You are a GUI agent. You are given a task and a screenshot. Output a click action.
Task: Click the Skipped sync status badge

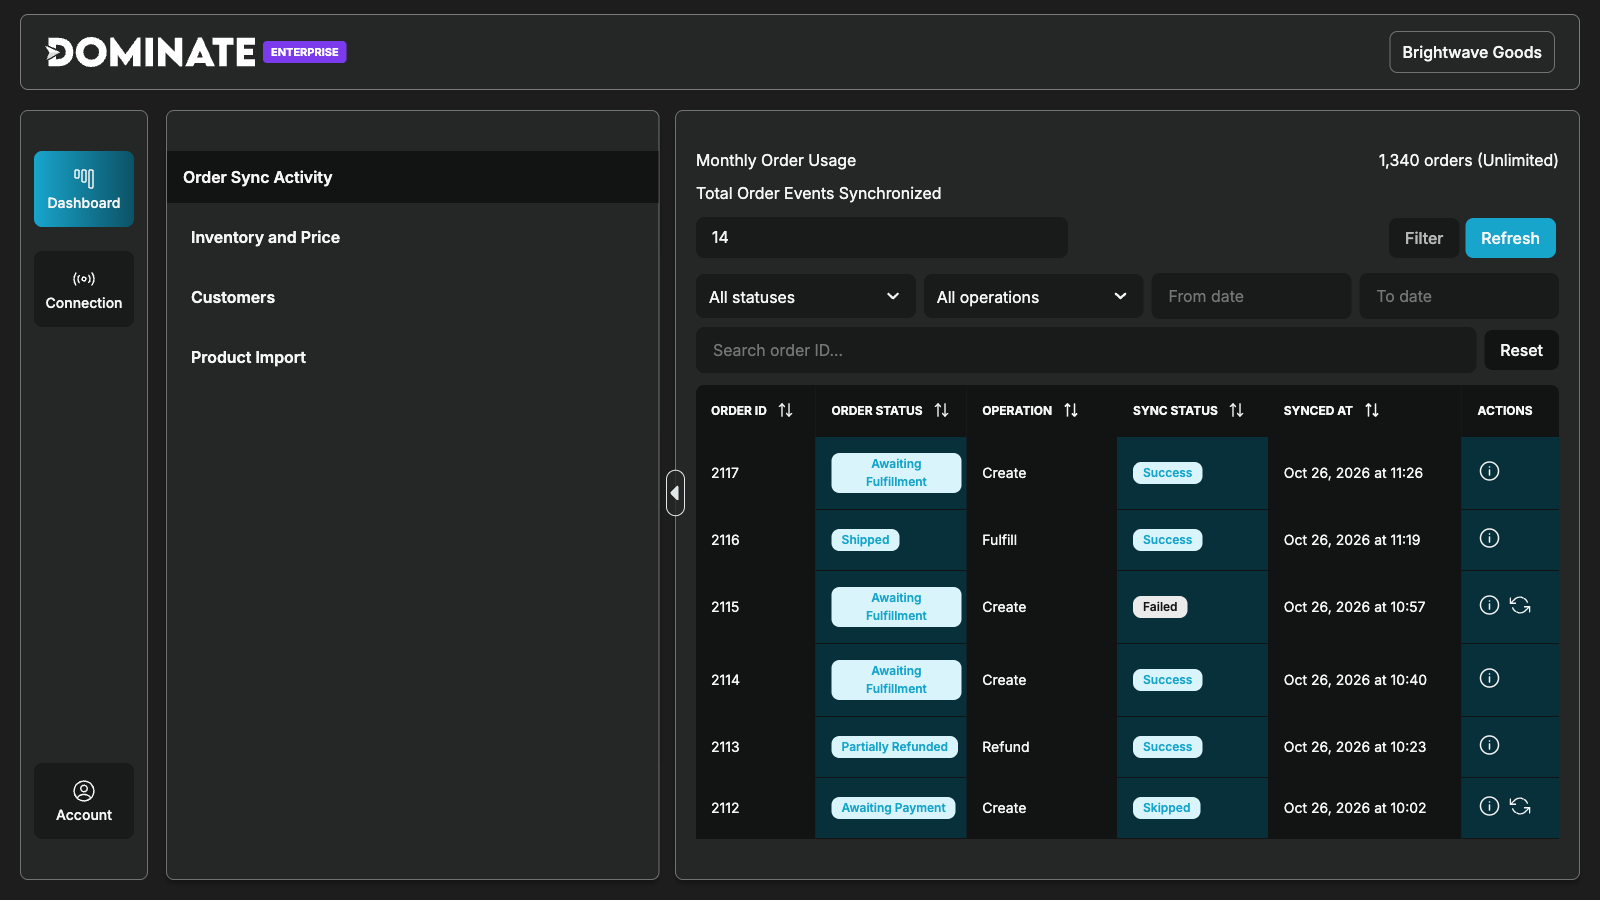click(x=1166, y=808)
